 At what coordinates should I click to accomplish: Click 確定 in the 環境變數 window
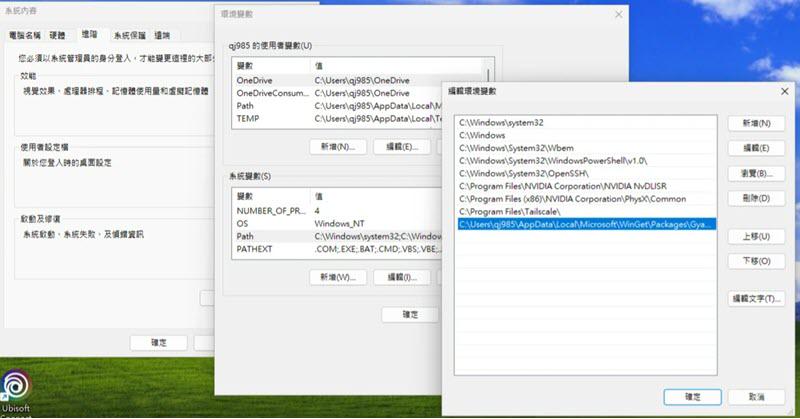tap(410, 314)
